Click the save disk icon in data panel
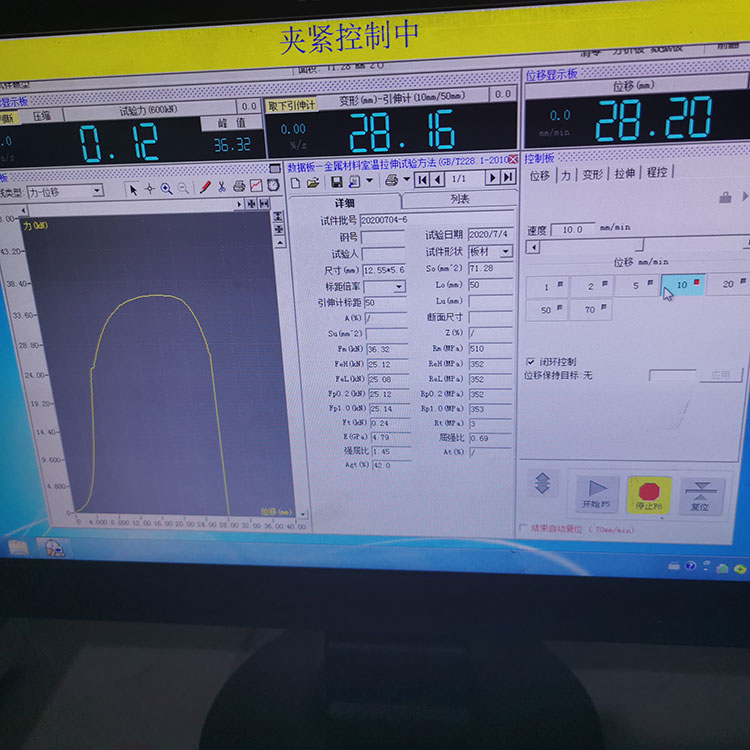The image size is (750, 750). coord(337,181)
